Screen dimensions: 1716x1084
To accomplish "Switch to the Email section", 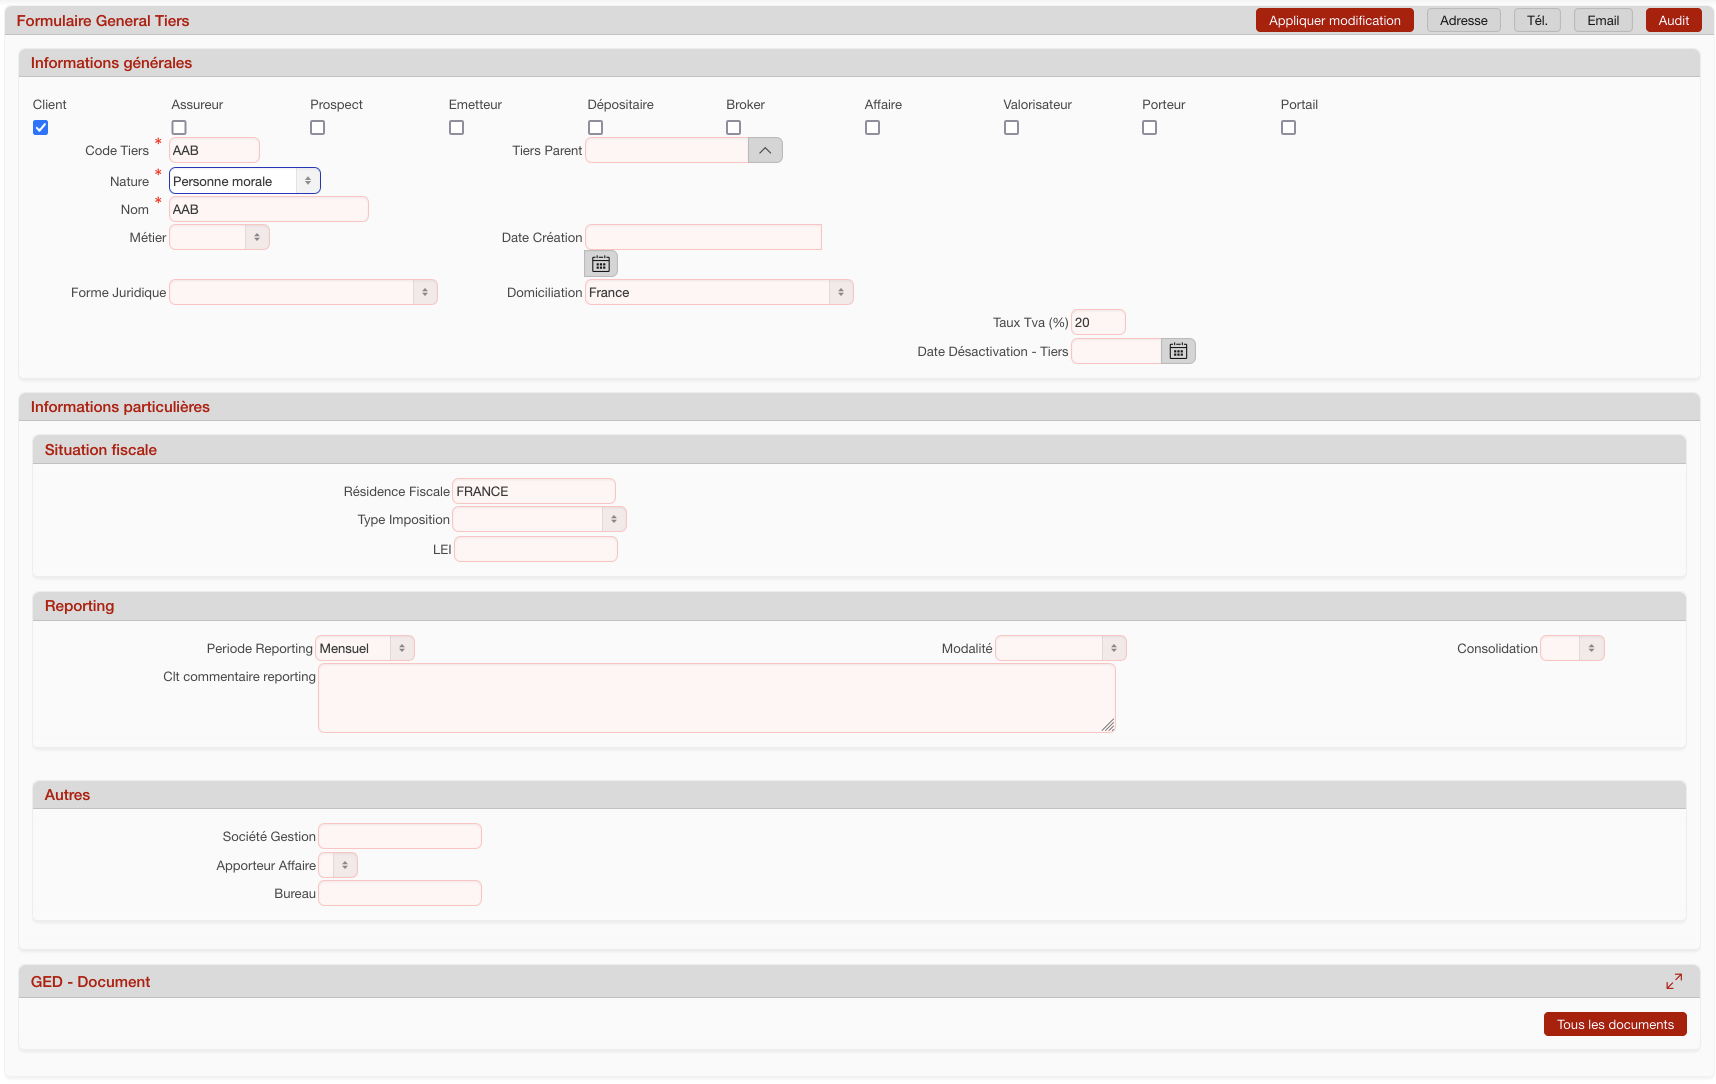I will point(1602,21).
